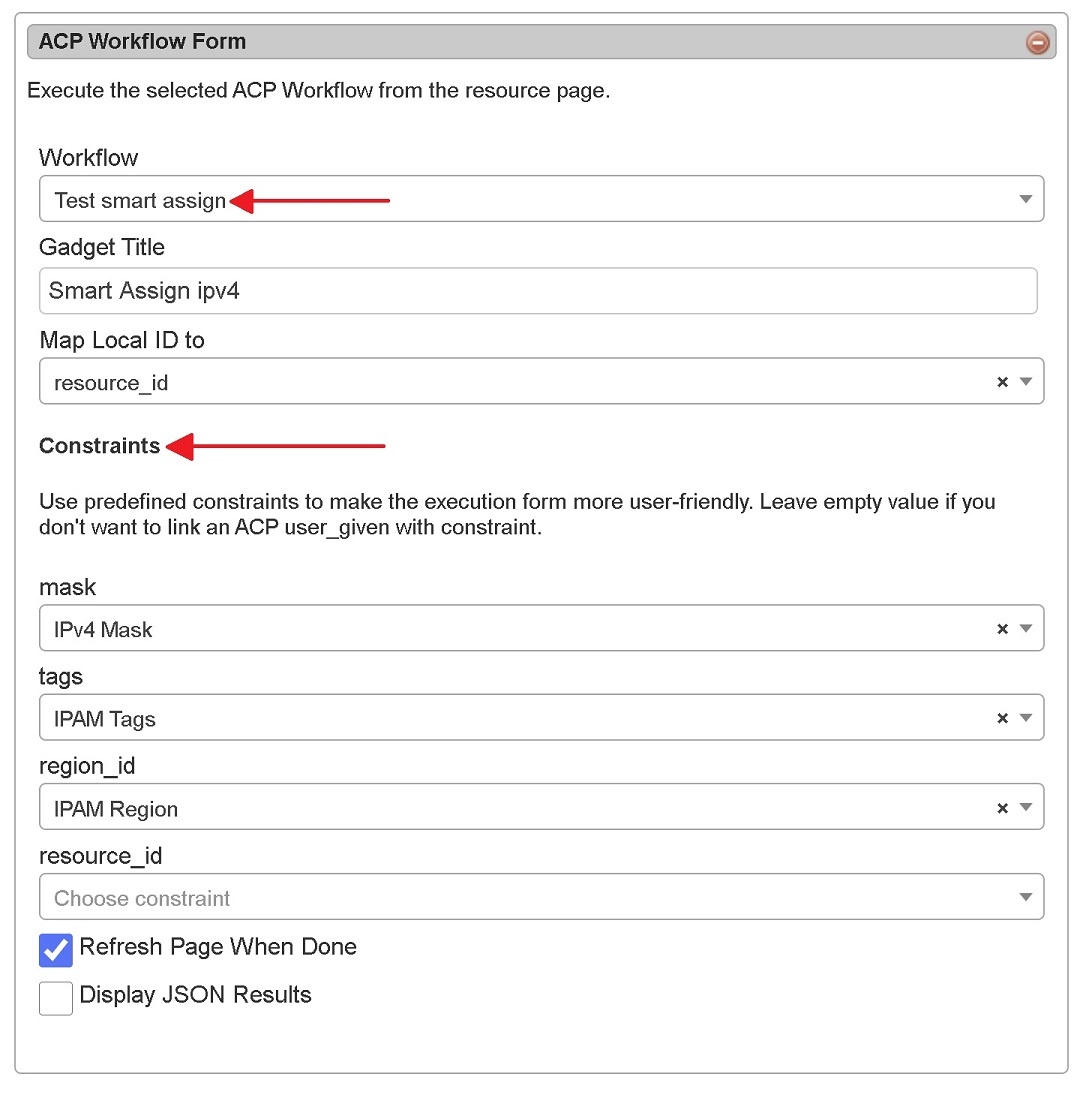Open the Workflow dropdown arrow
1080x1101 pixels.
pos(1025,199)
